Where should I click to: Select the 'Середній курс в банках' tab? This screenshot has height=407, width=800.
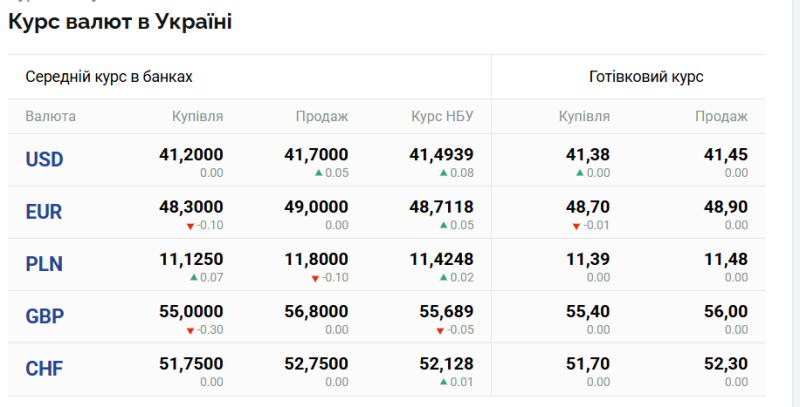tap(109, 77)
